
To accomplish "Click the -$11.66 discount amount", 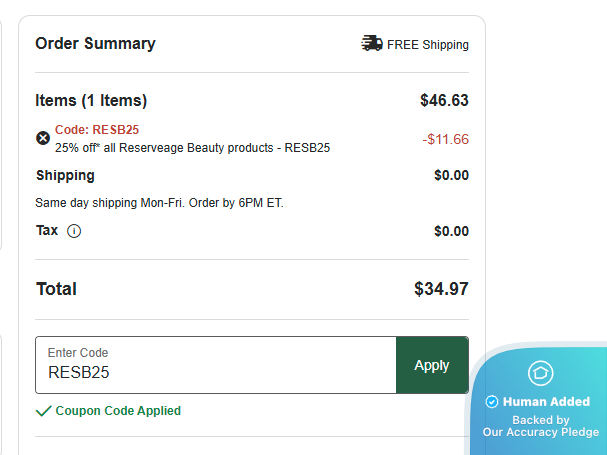I will coord(445,139).
